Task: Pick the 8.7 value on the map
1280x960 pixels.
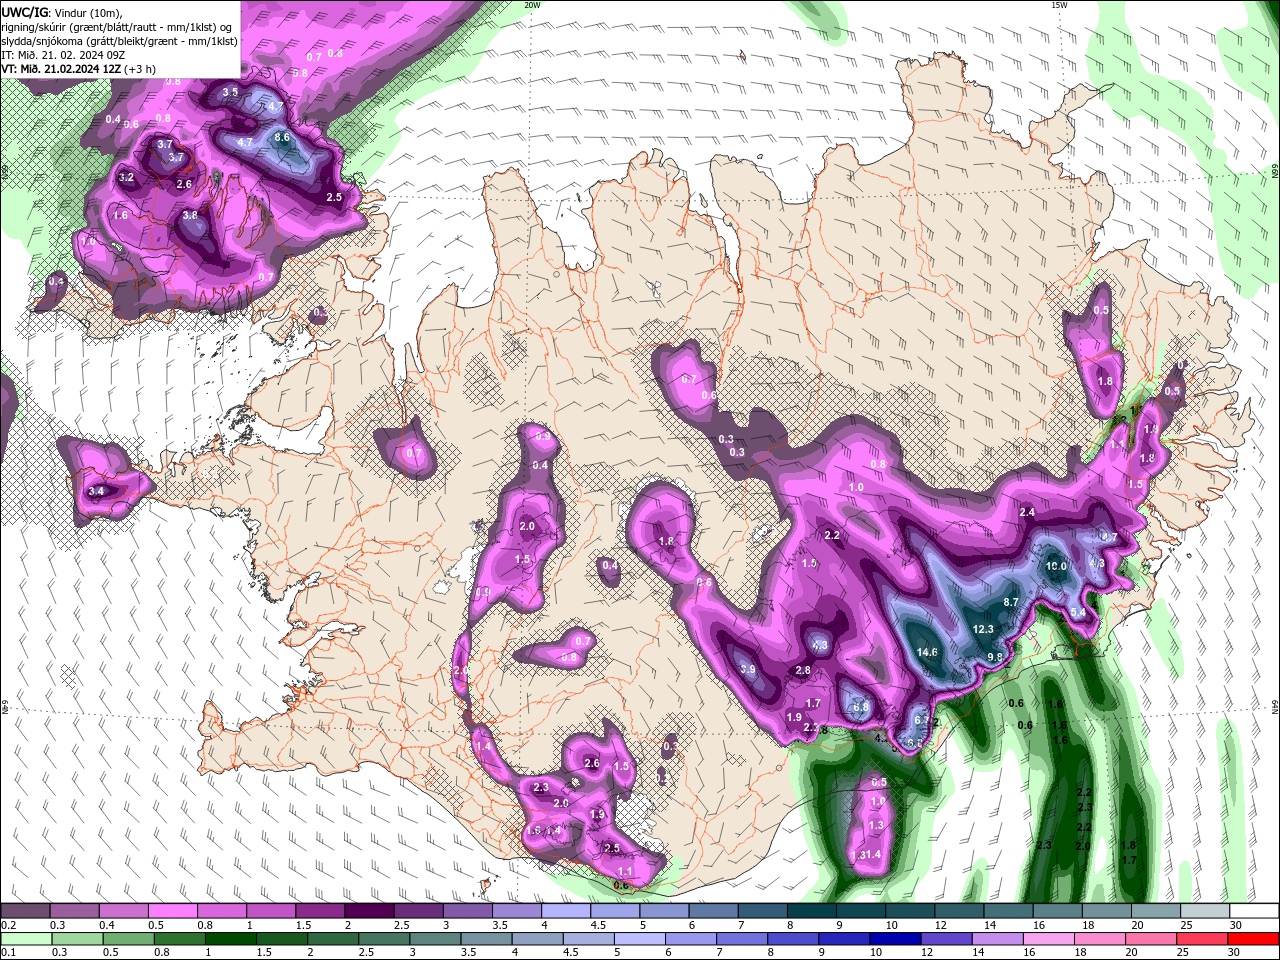Action: coord(1011,602)
